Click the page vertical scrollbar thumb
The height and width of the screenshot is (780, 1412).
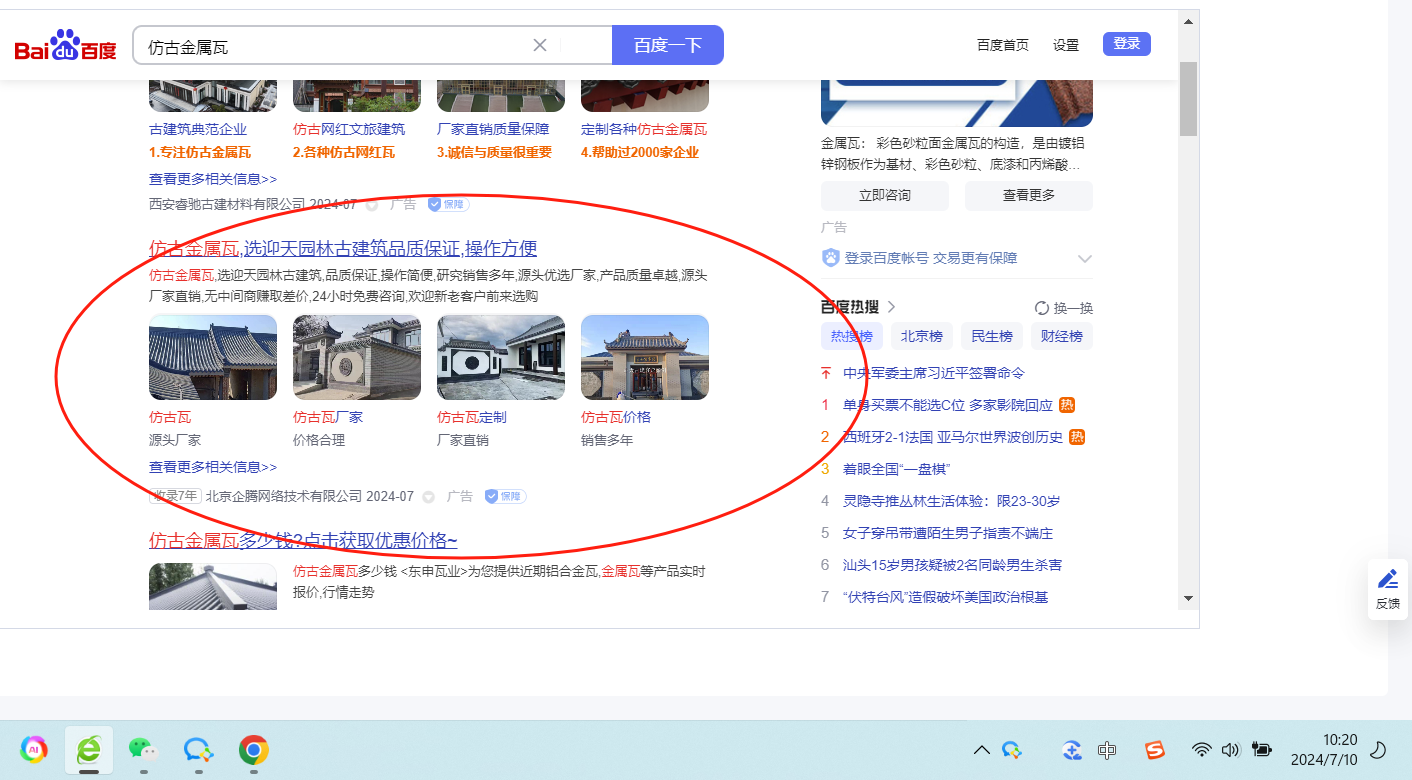click(1188, 98)
